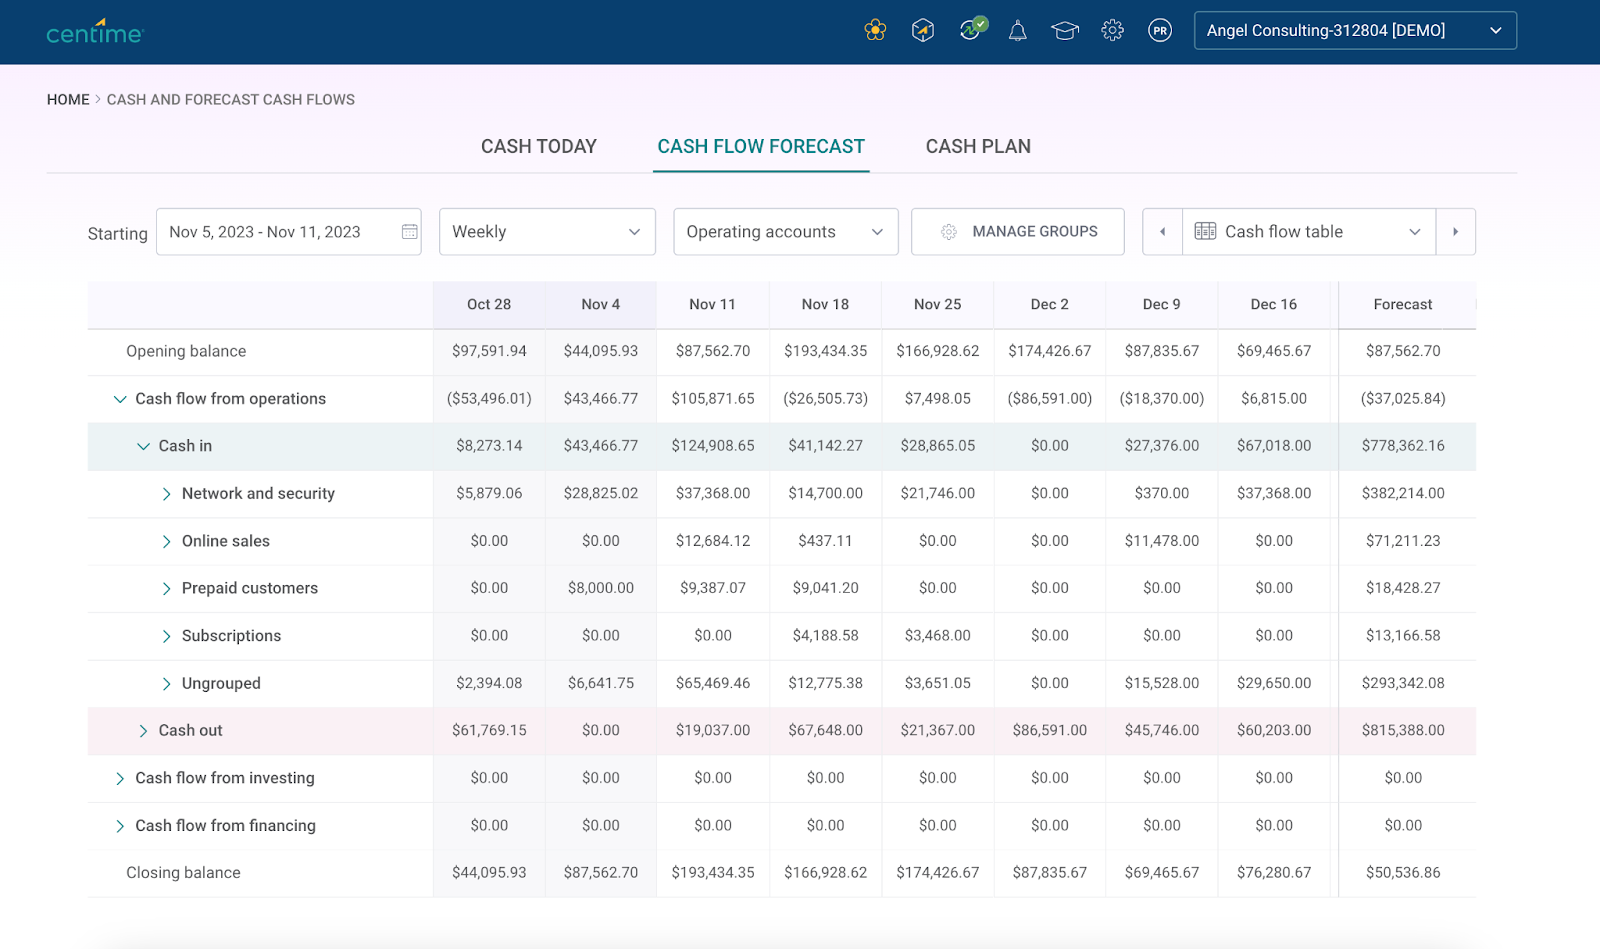
Task: Go to Home breadcrumb link
Action: [68, 100]
